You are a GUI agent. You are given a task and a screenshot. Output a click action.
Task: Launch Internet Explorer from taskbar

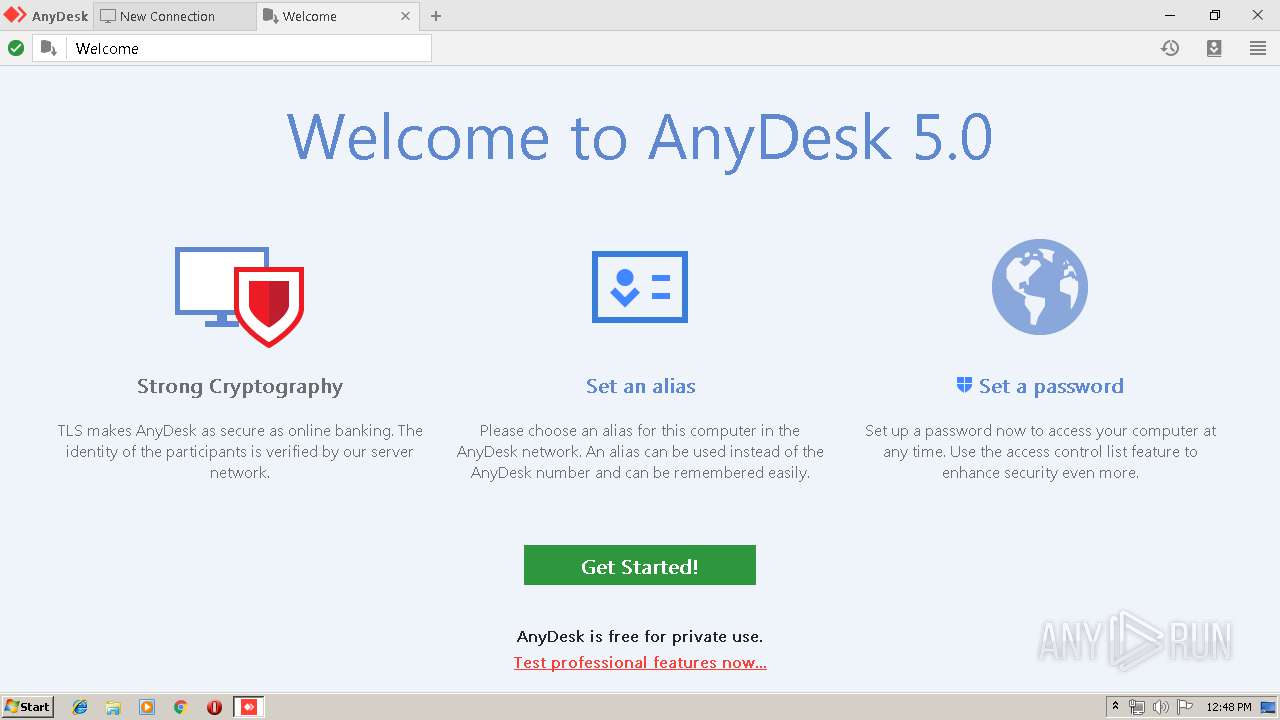click(80, 707)
